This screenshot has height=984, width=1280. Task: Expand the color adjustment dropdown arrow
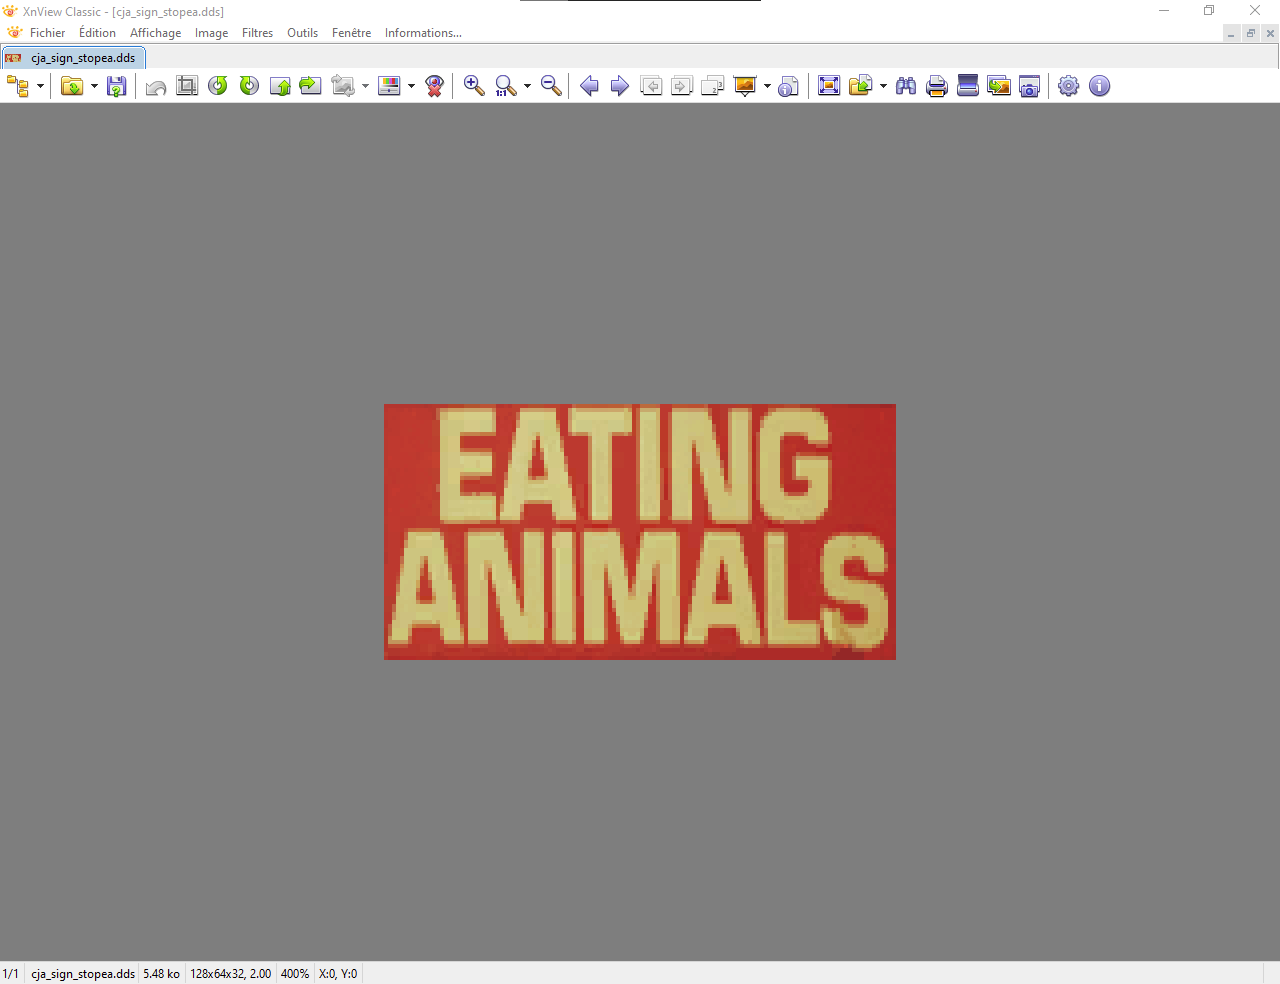pos(411,86)
